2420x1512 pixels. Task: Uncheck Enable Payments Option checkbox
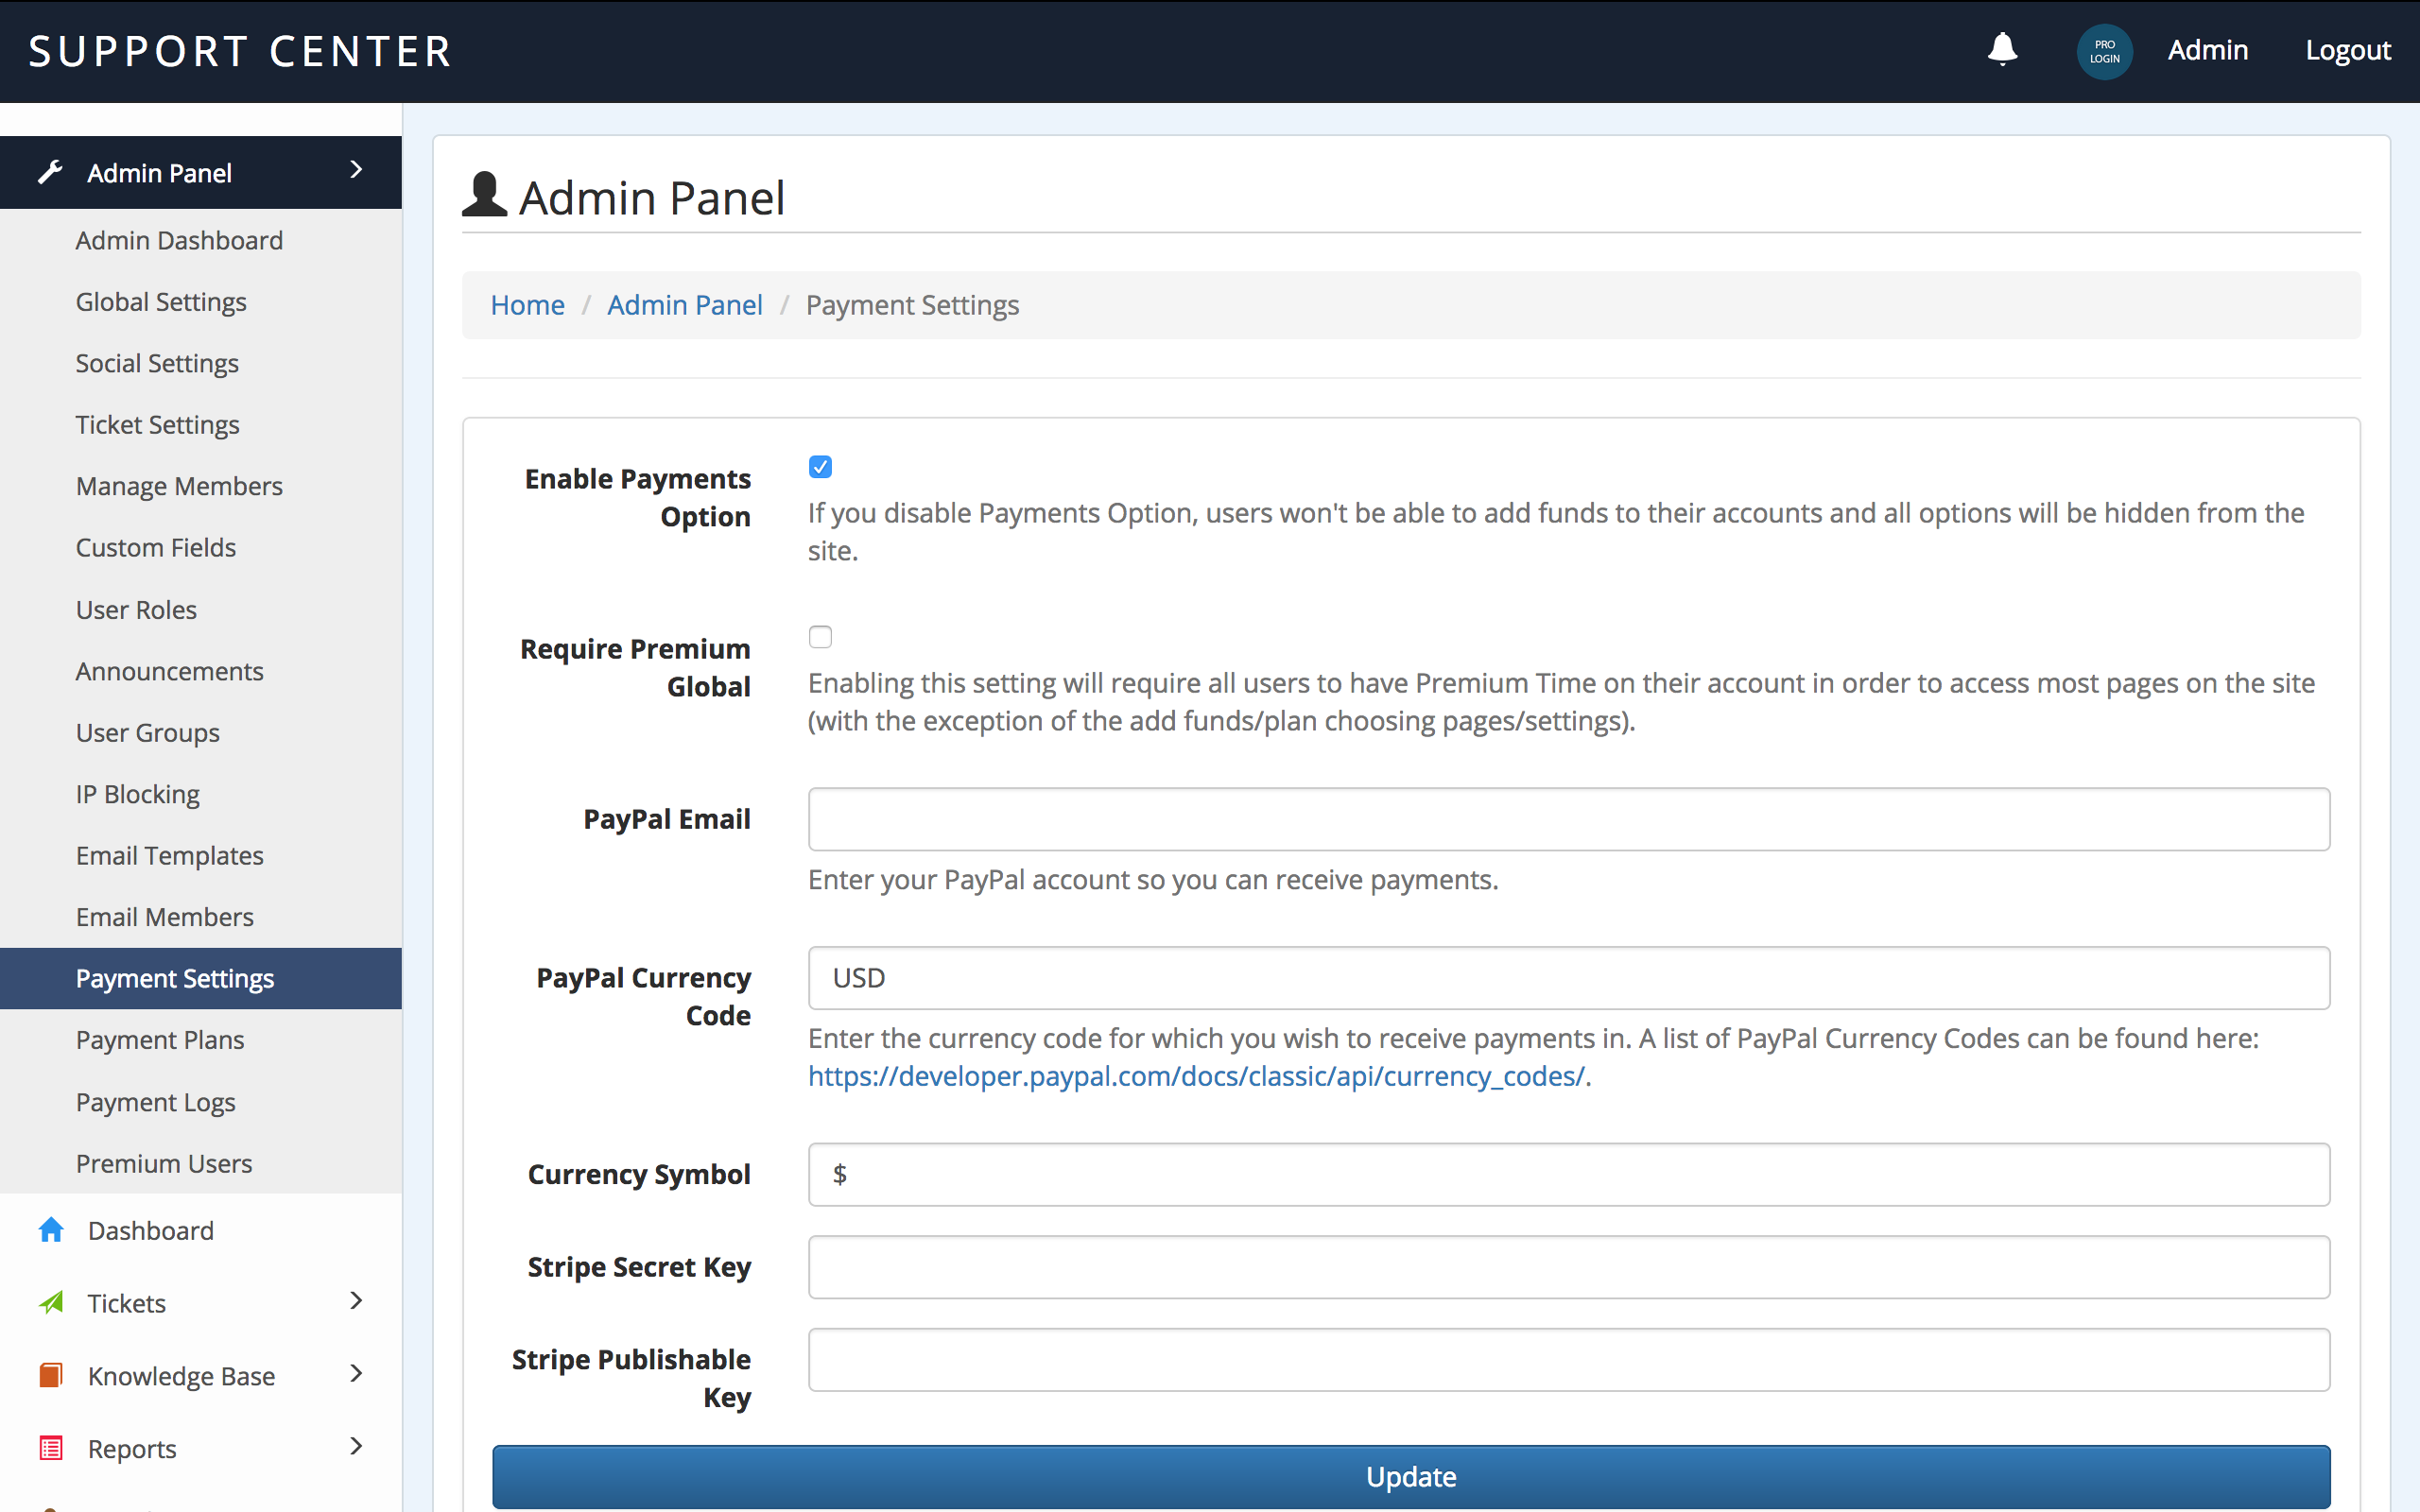[820, 467]
